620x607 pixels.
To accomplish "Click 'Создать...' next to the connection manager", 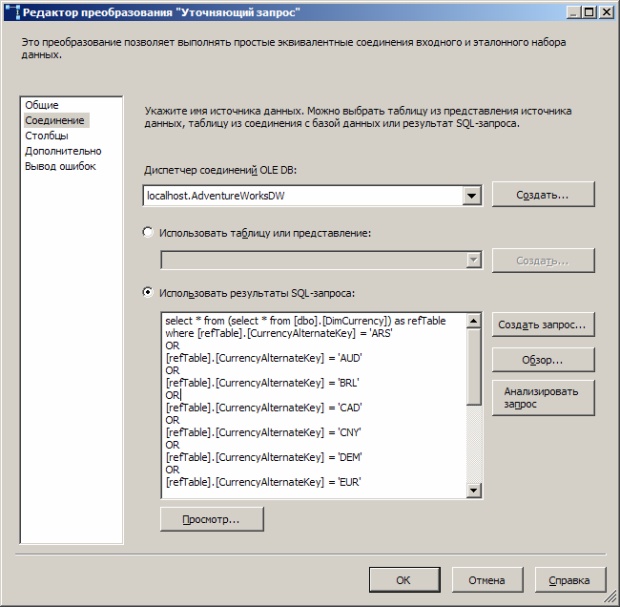I will [x=543, y=195].
